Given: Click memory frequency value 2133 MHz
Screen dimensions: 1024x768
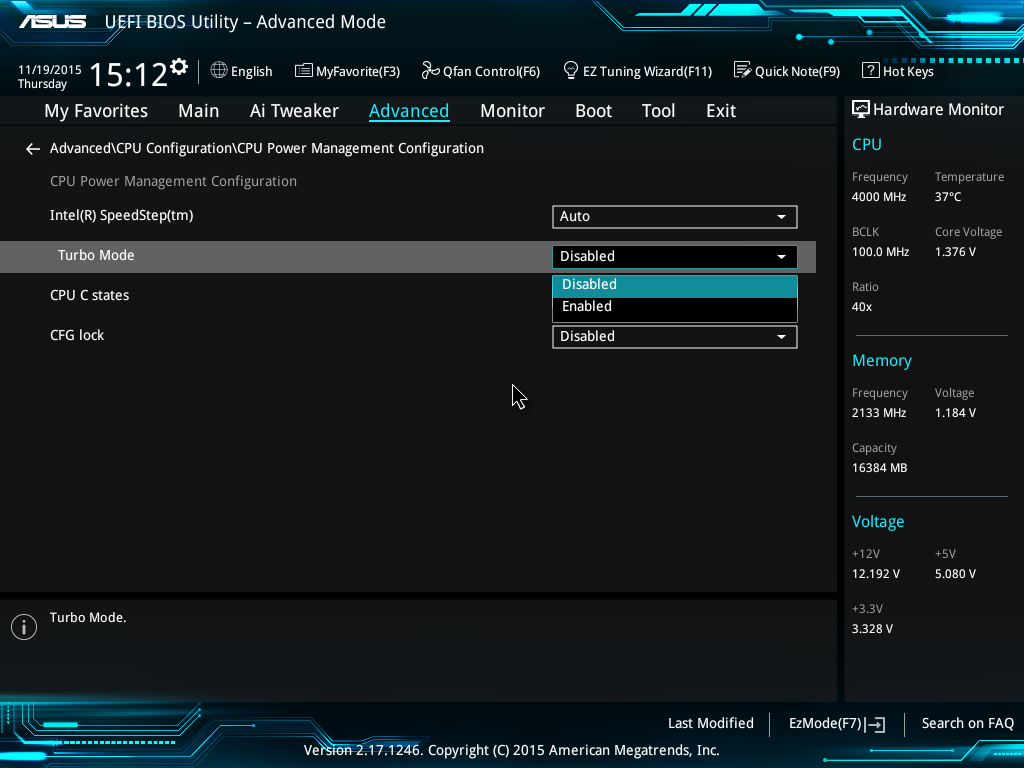Looking at the screenshot, I should click(x=879, y=413).
